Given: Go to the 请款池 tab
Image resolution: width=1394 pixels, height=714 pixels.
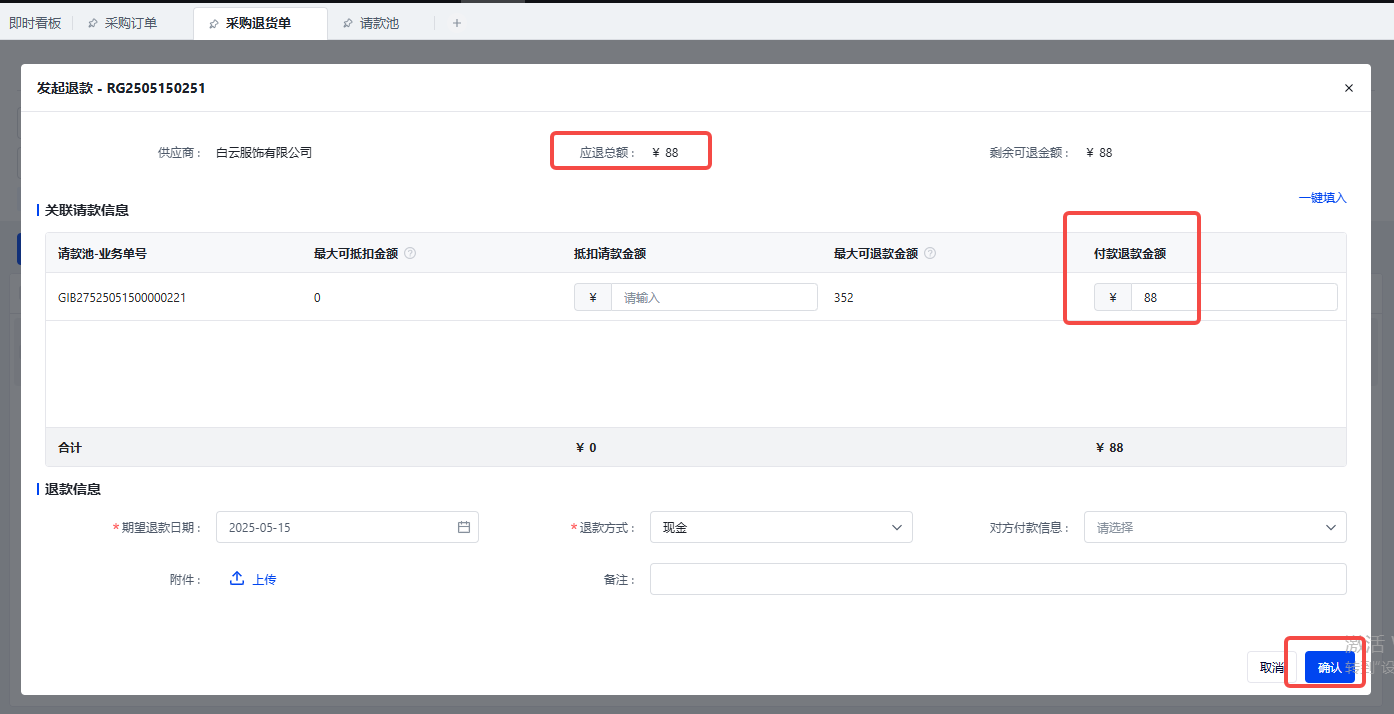Looking at the screenshot, I should point(379,23).
